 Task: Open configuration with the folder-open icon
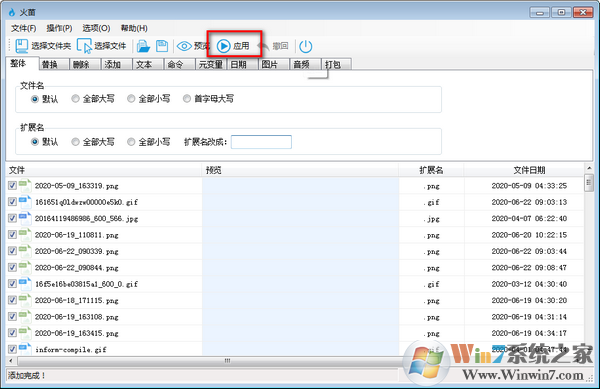point(143,46)
